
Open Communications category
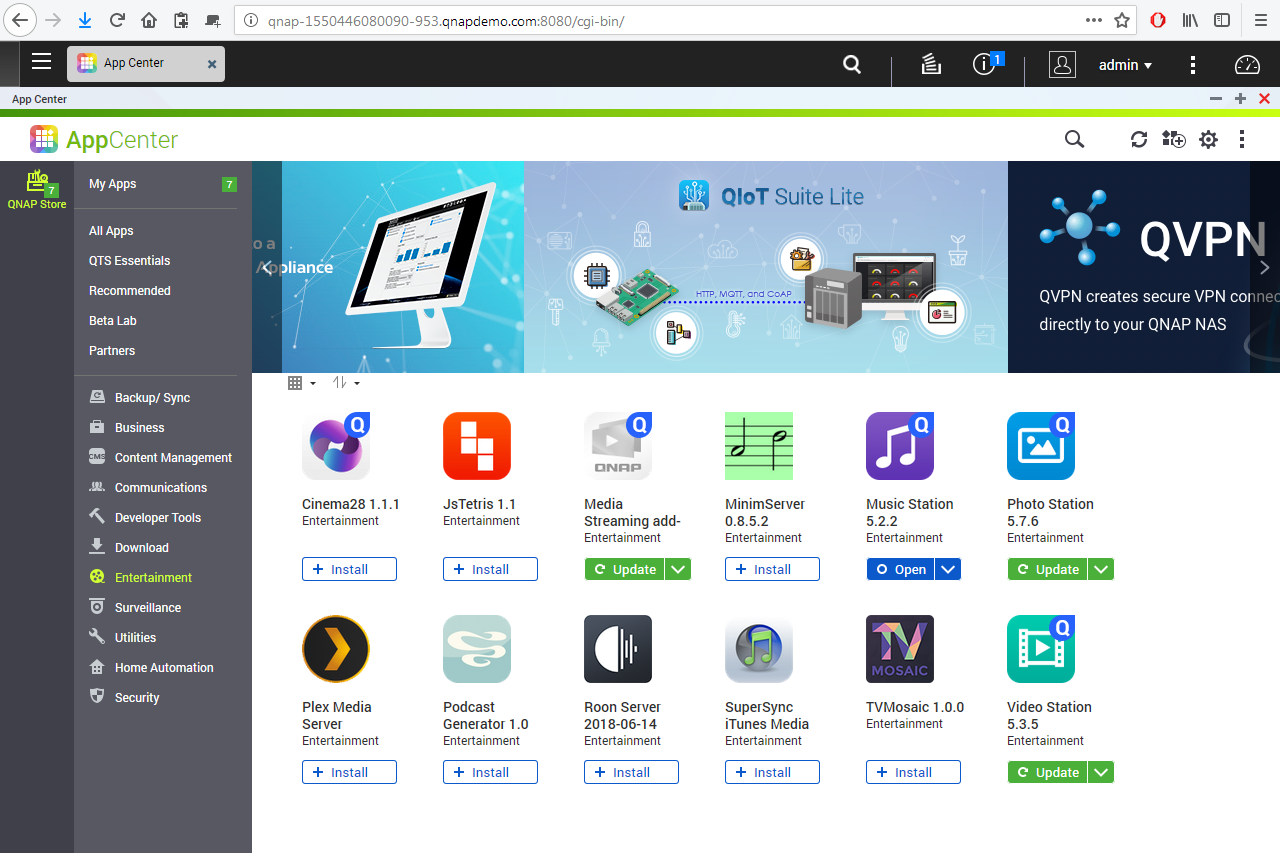[x=162, y=488]
